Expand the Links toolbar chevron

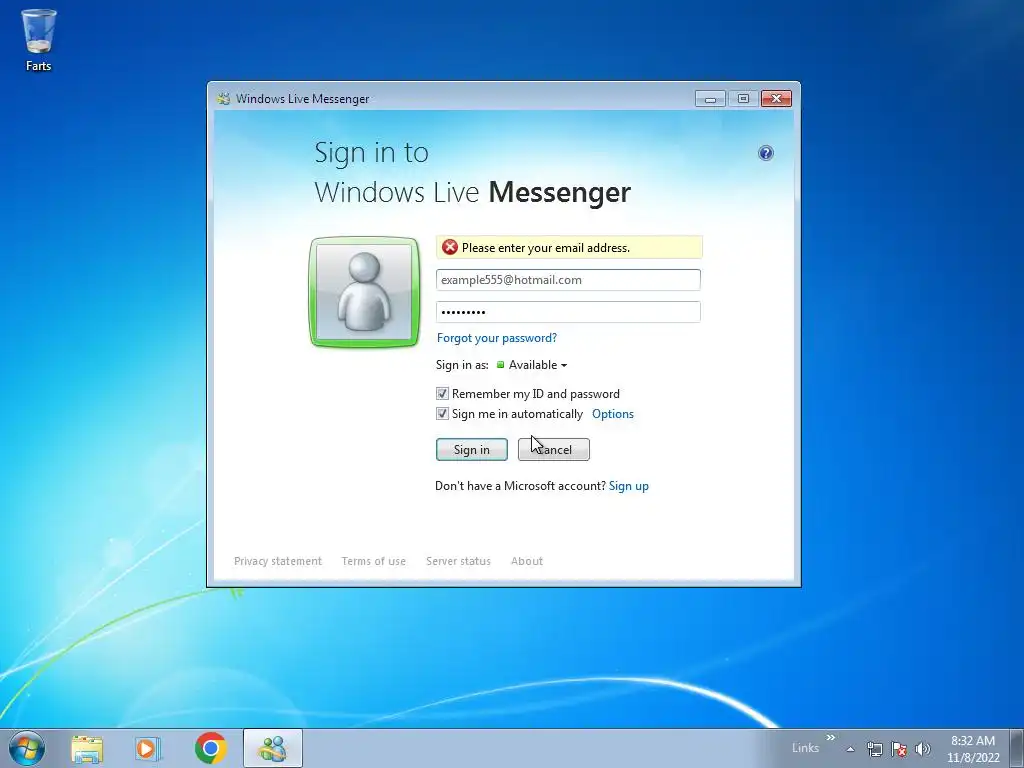[831, 738]
